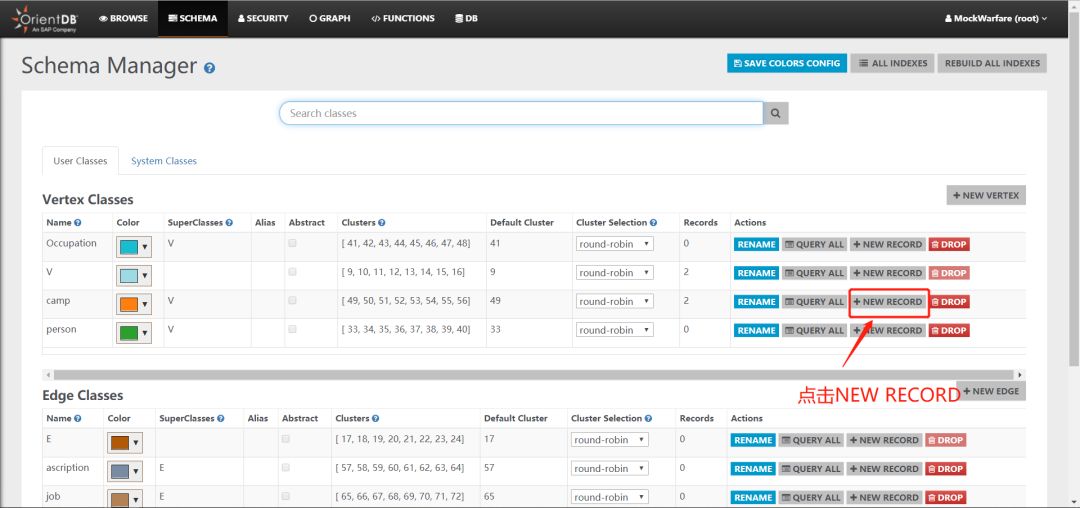The image size is (1080, 508).
Task: Toggle Abstract checkbox for Occupation class
Action: [293, 244]
